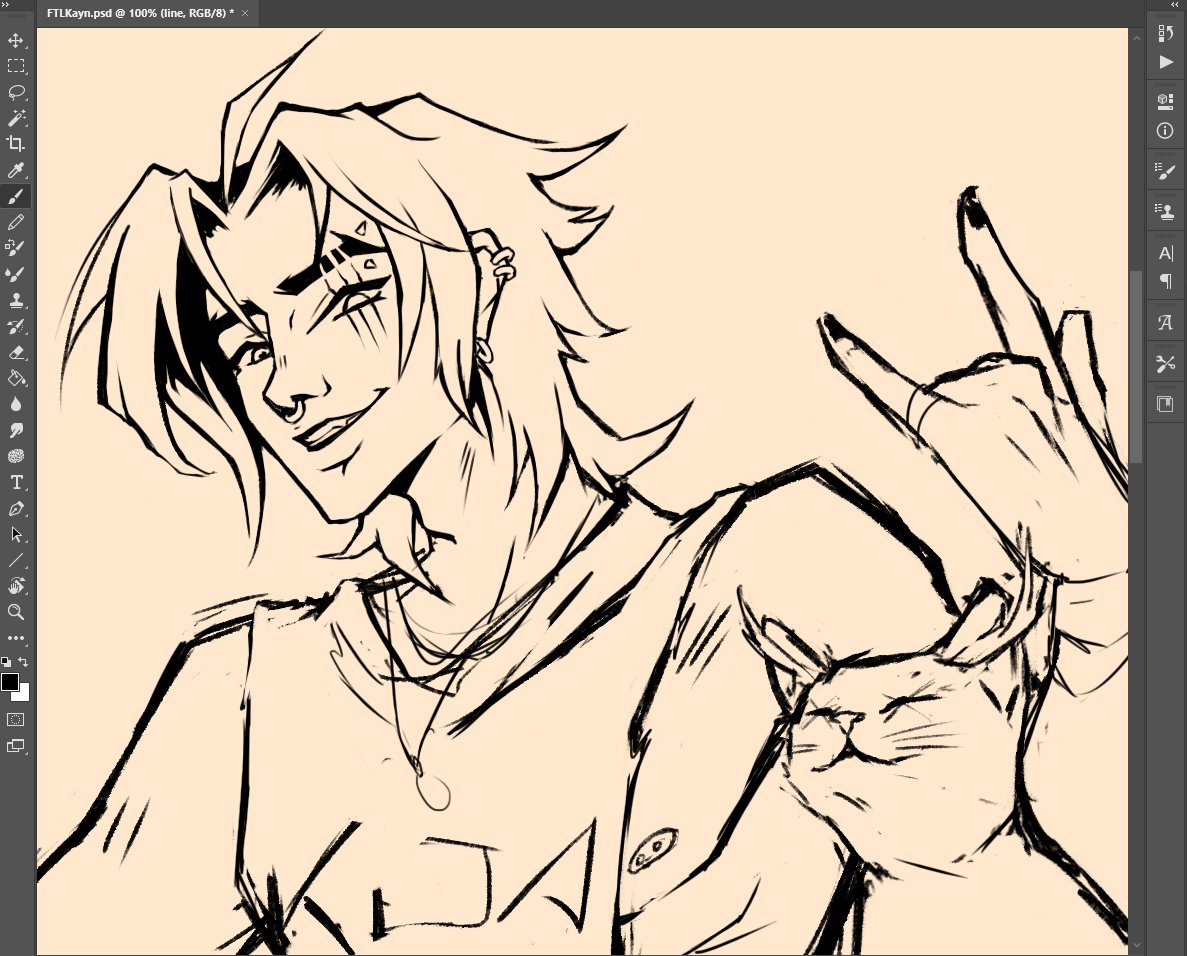Screen dimensions: 1187x956
Task: Select the Clone Stamp tool
Action: [16, 301]
